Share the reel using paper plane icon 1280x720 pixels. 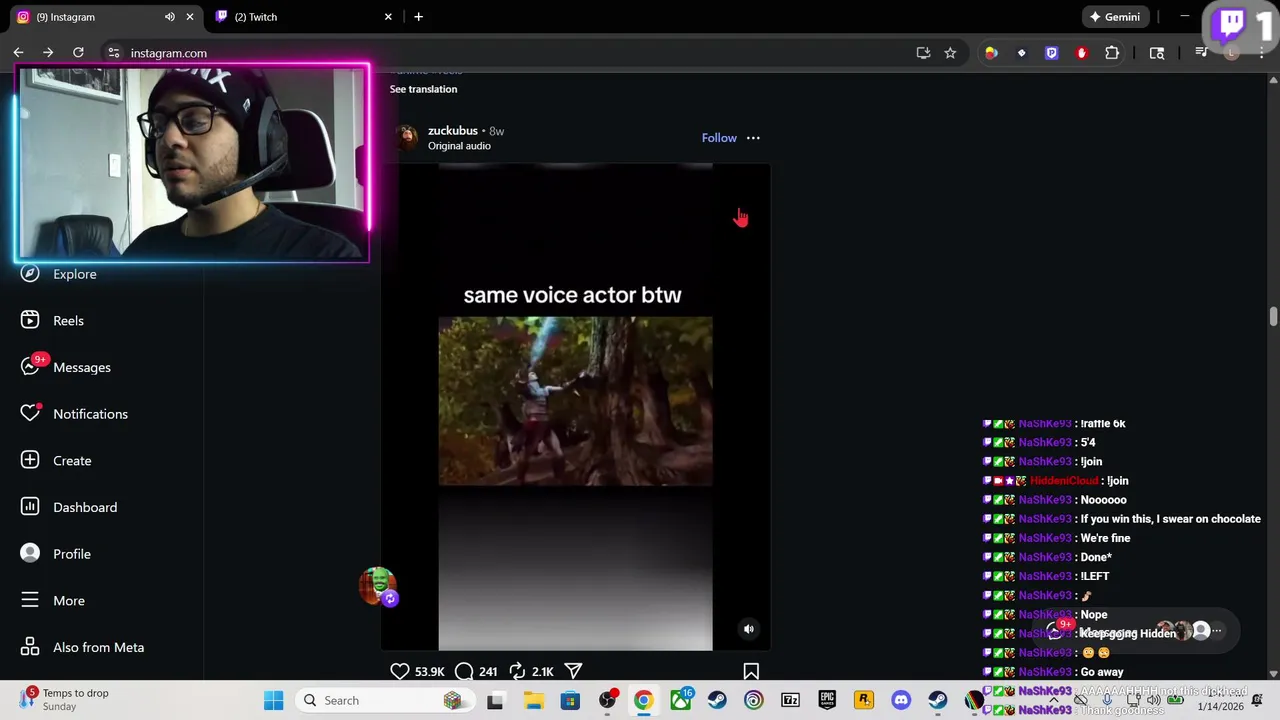(574, 671)
